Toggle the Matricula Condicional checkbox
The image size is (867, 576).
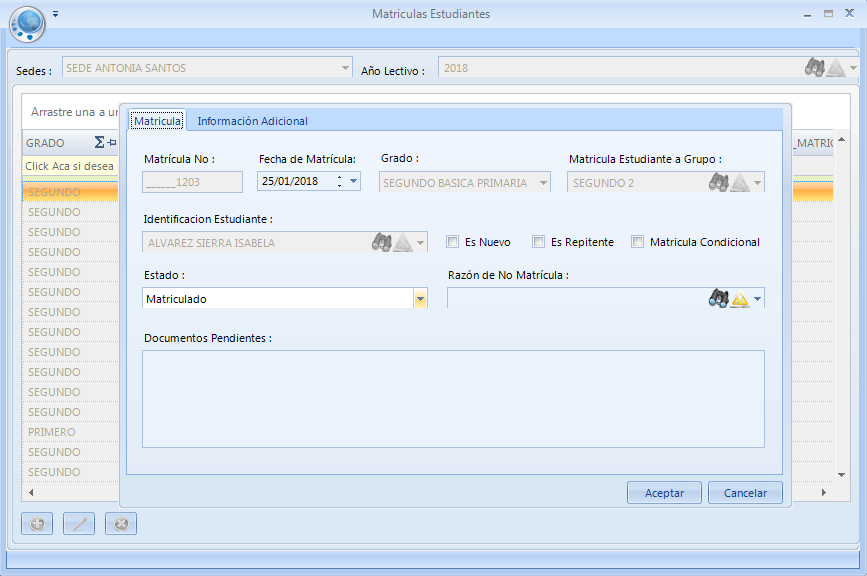[637, 242]
